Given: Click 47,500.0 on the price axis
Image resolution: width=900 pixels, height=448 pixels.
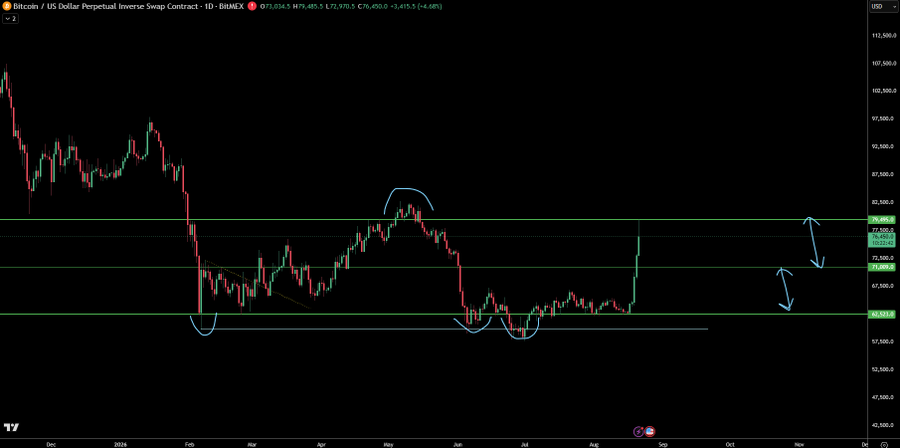Looking at the screenshot, I should tap(885, 397).
